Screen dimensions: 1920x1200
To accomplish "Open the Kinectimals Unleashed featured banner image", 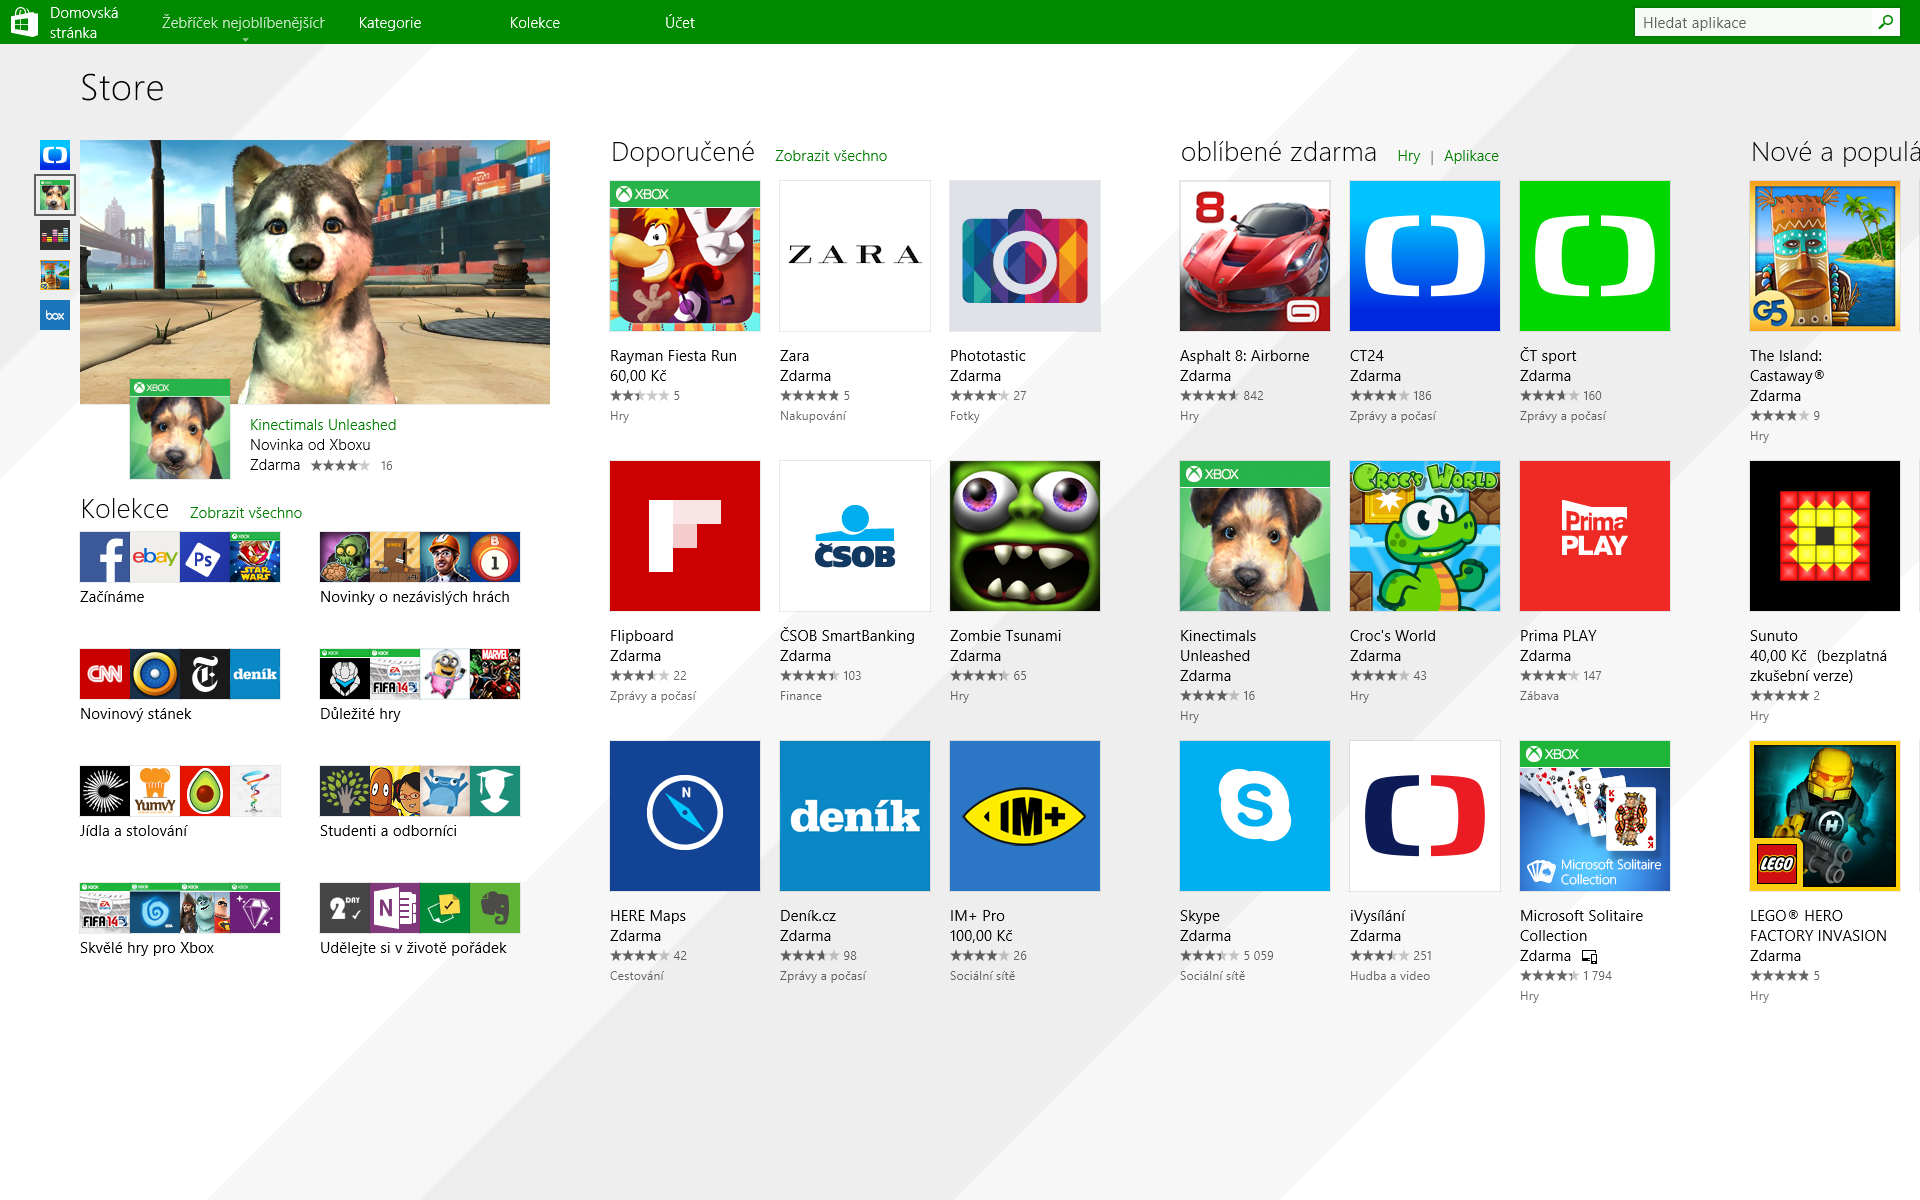I will point(315,272).
